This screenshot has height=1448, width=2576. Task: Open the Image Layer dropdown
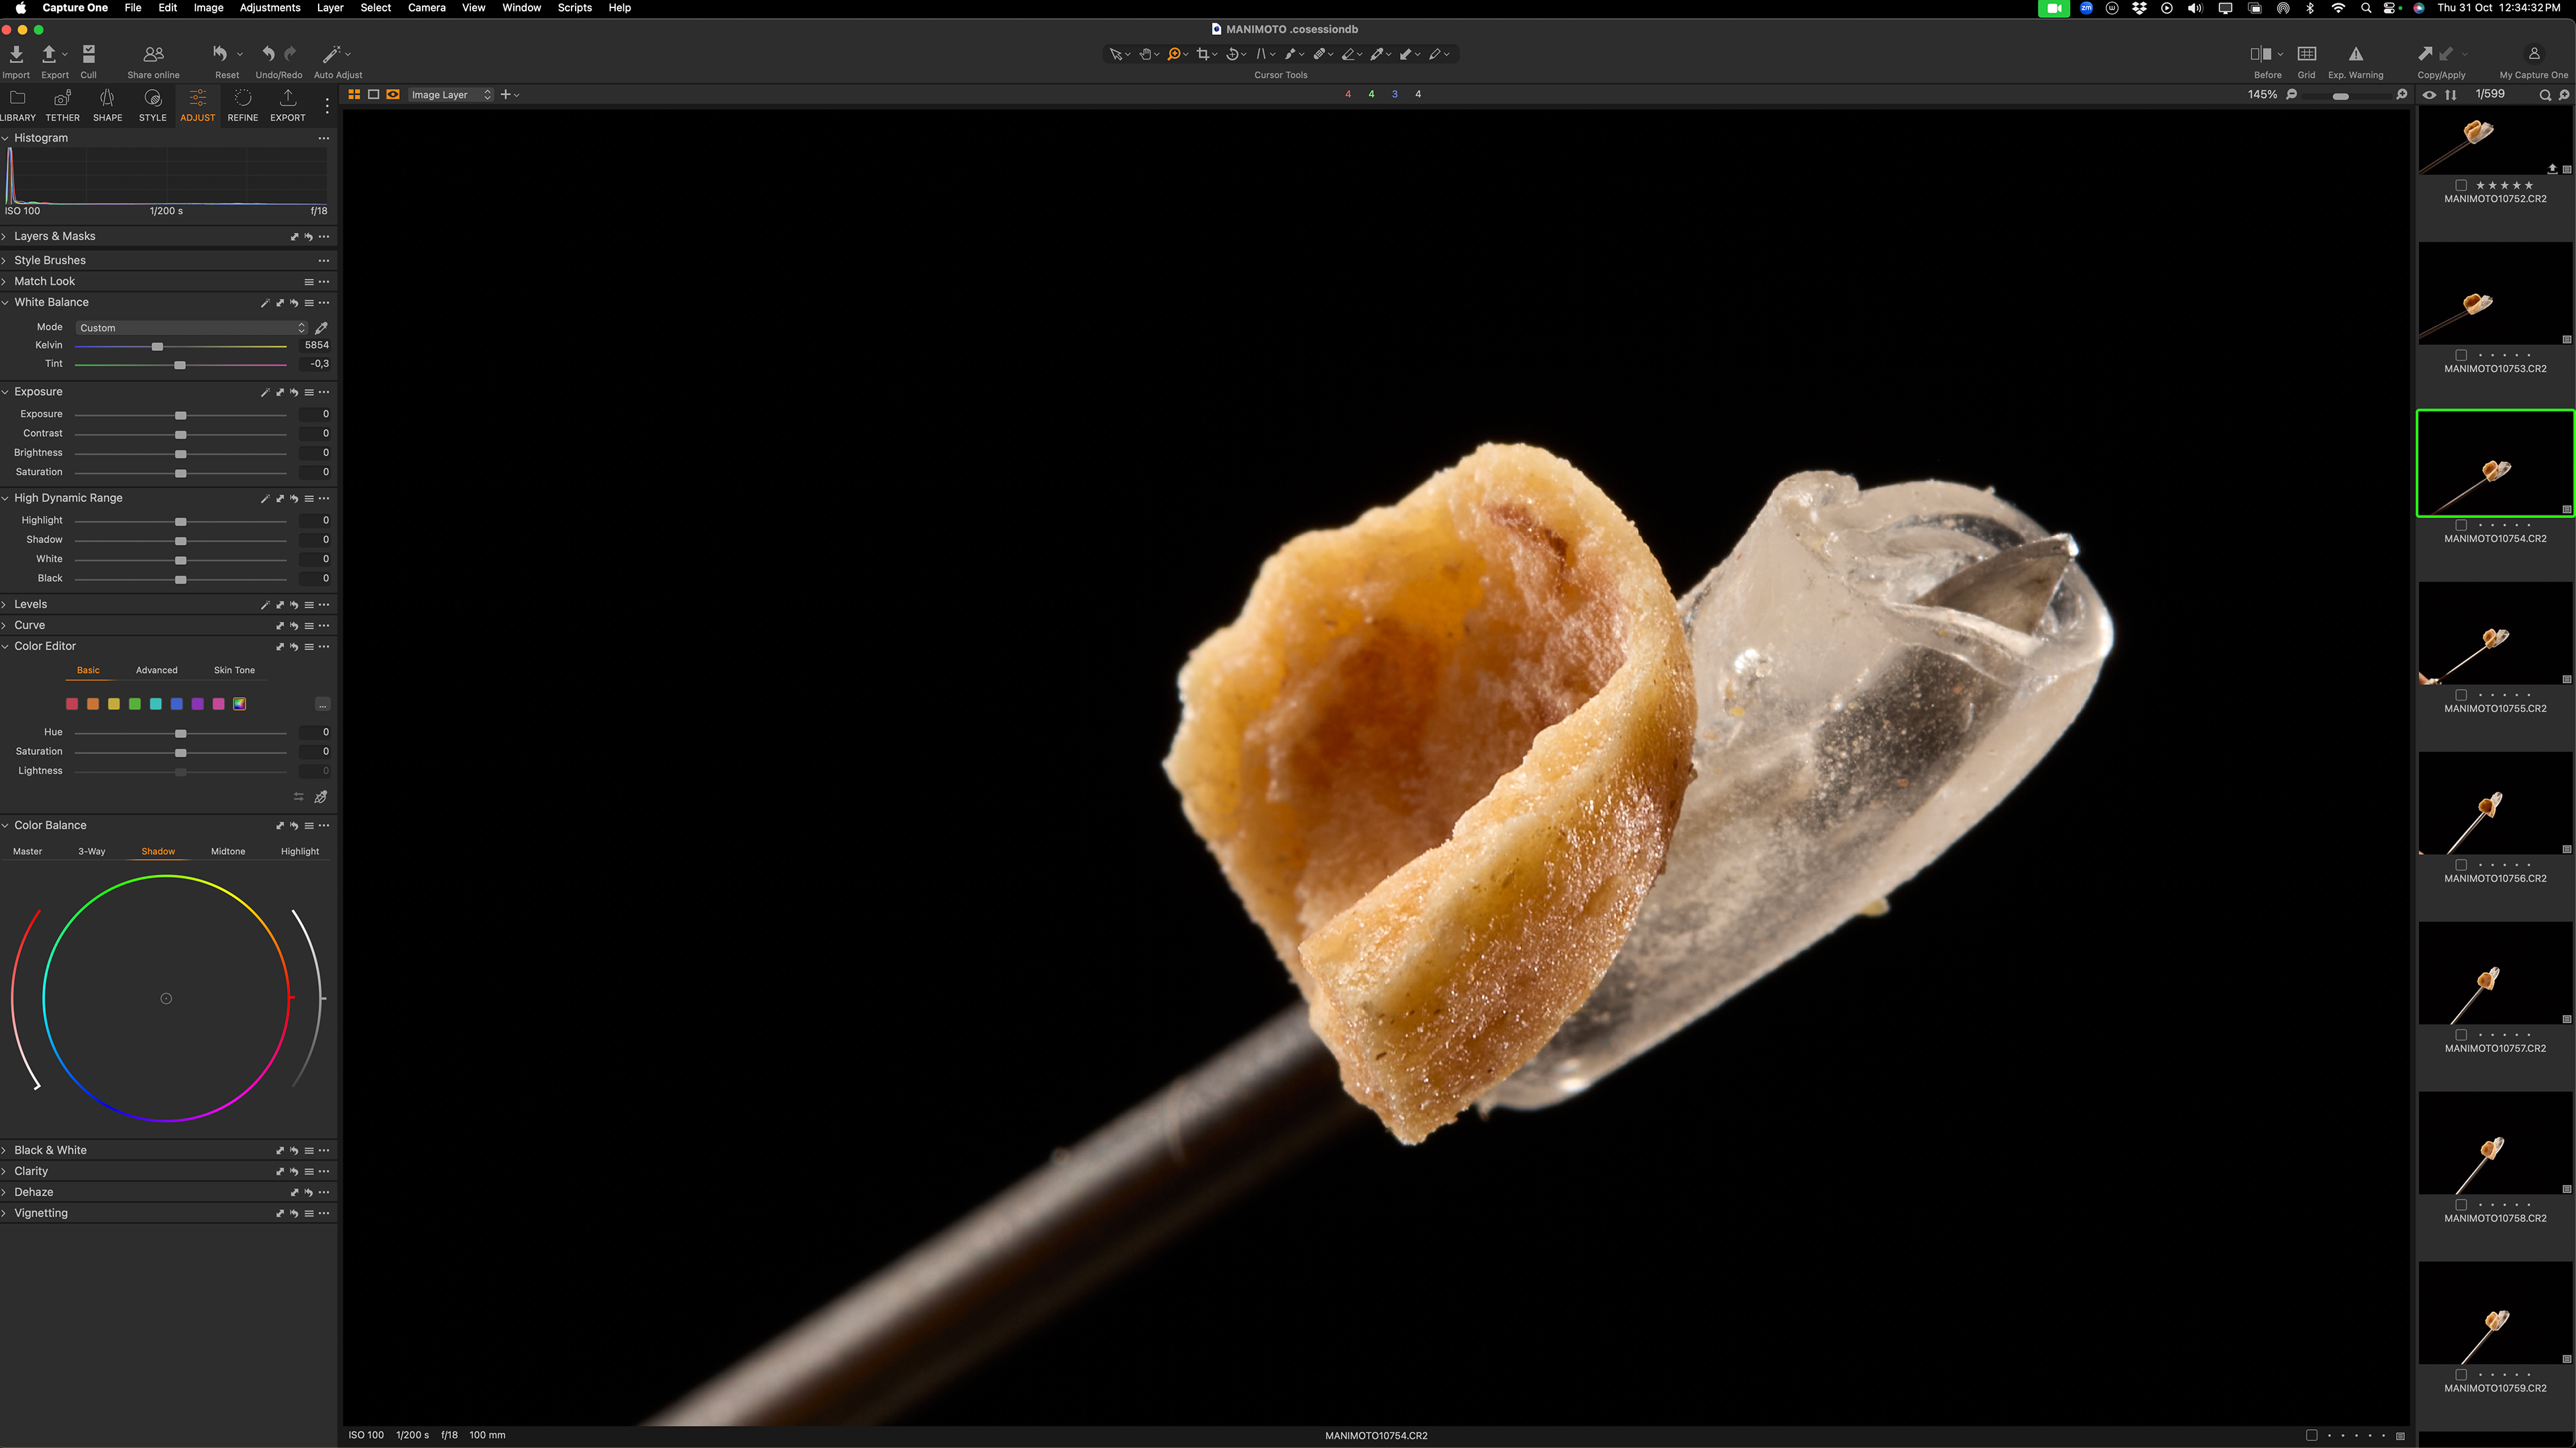450,94
